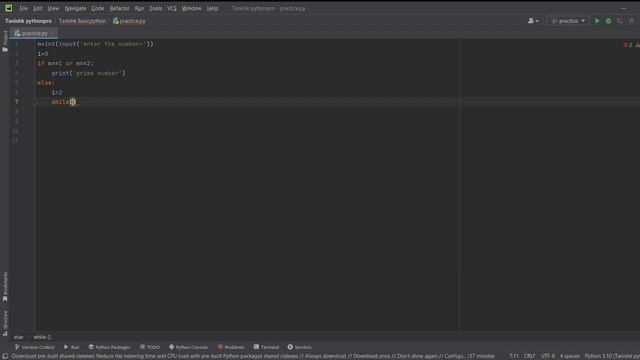This screenshot has height=360, width=640.
Task: Open Python Packages tool window
Action: coord(109,347)
